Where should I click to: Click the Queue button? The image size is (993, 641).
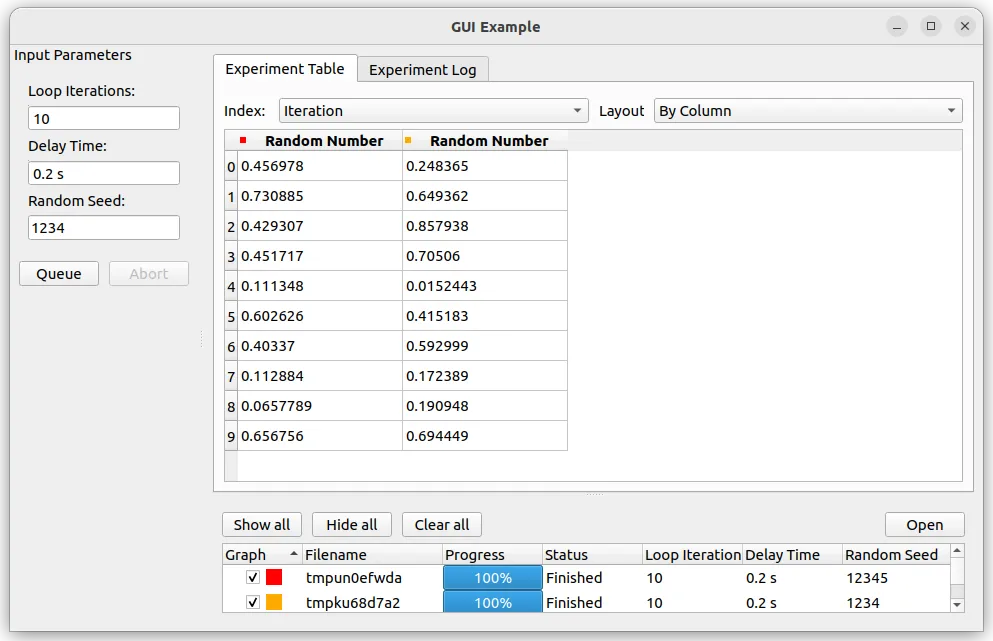coord(58,273)
